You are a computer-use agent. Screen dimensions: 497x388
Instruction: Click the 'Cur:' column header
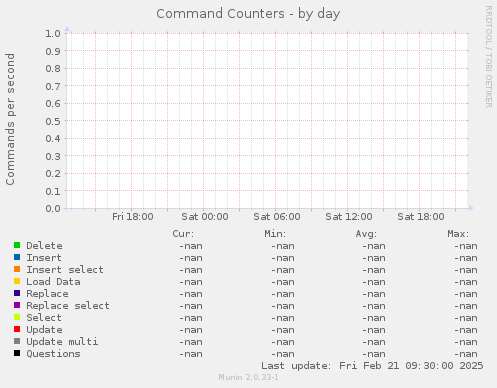coord(183,234)
